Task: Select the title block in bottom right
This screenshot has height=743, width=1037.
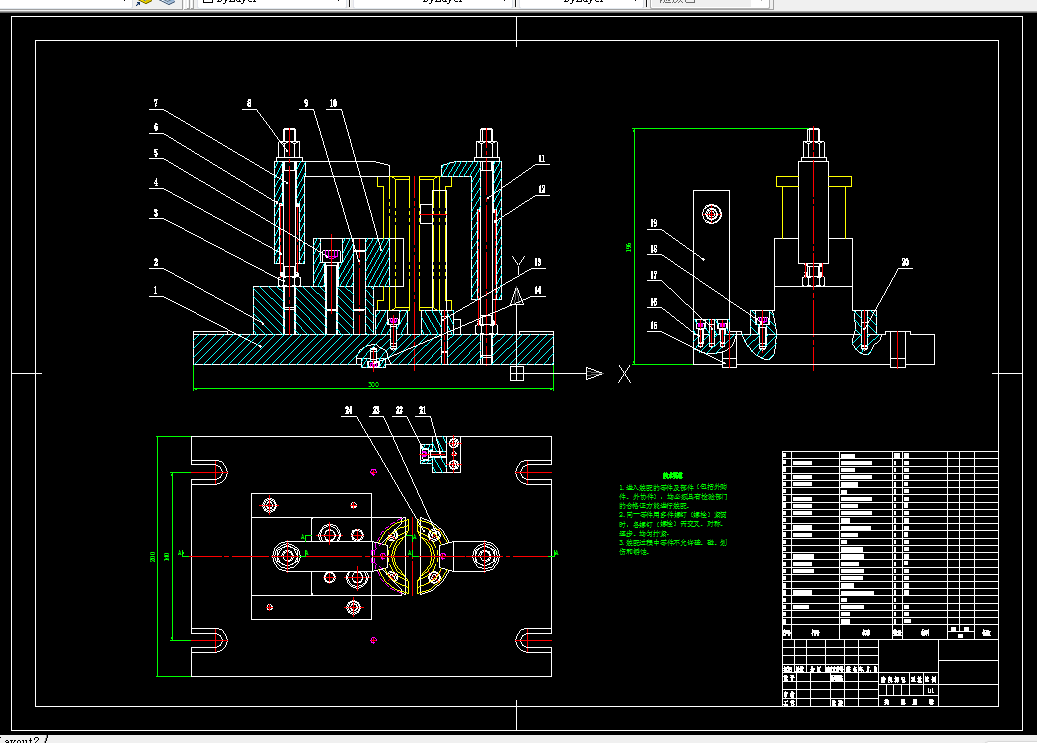Action: [890, 673]
